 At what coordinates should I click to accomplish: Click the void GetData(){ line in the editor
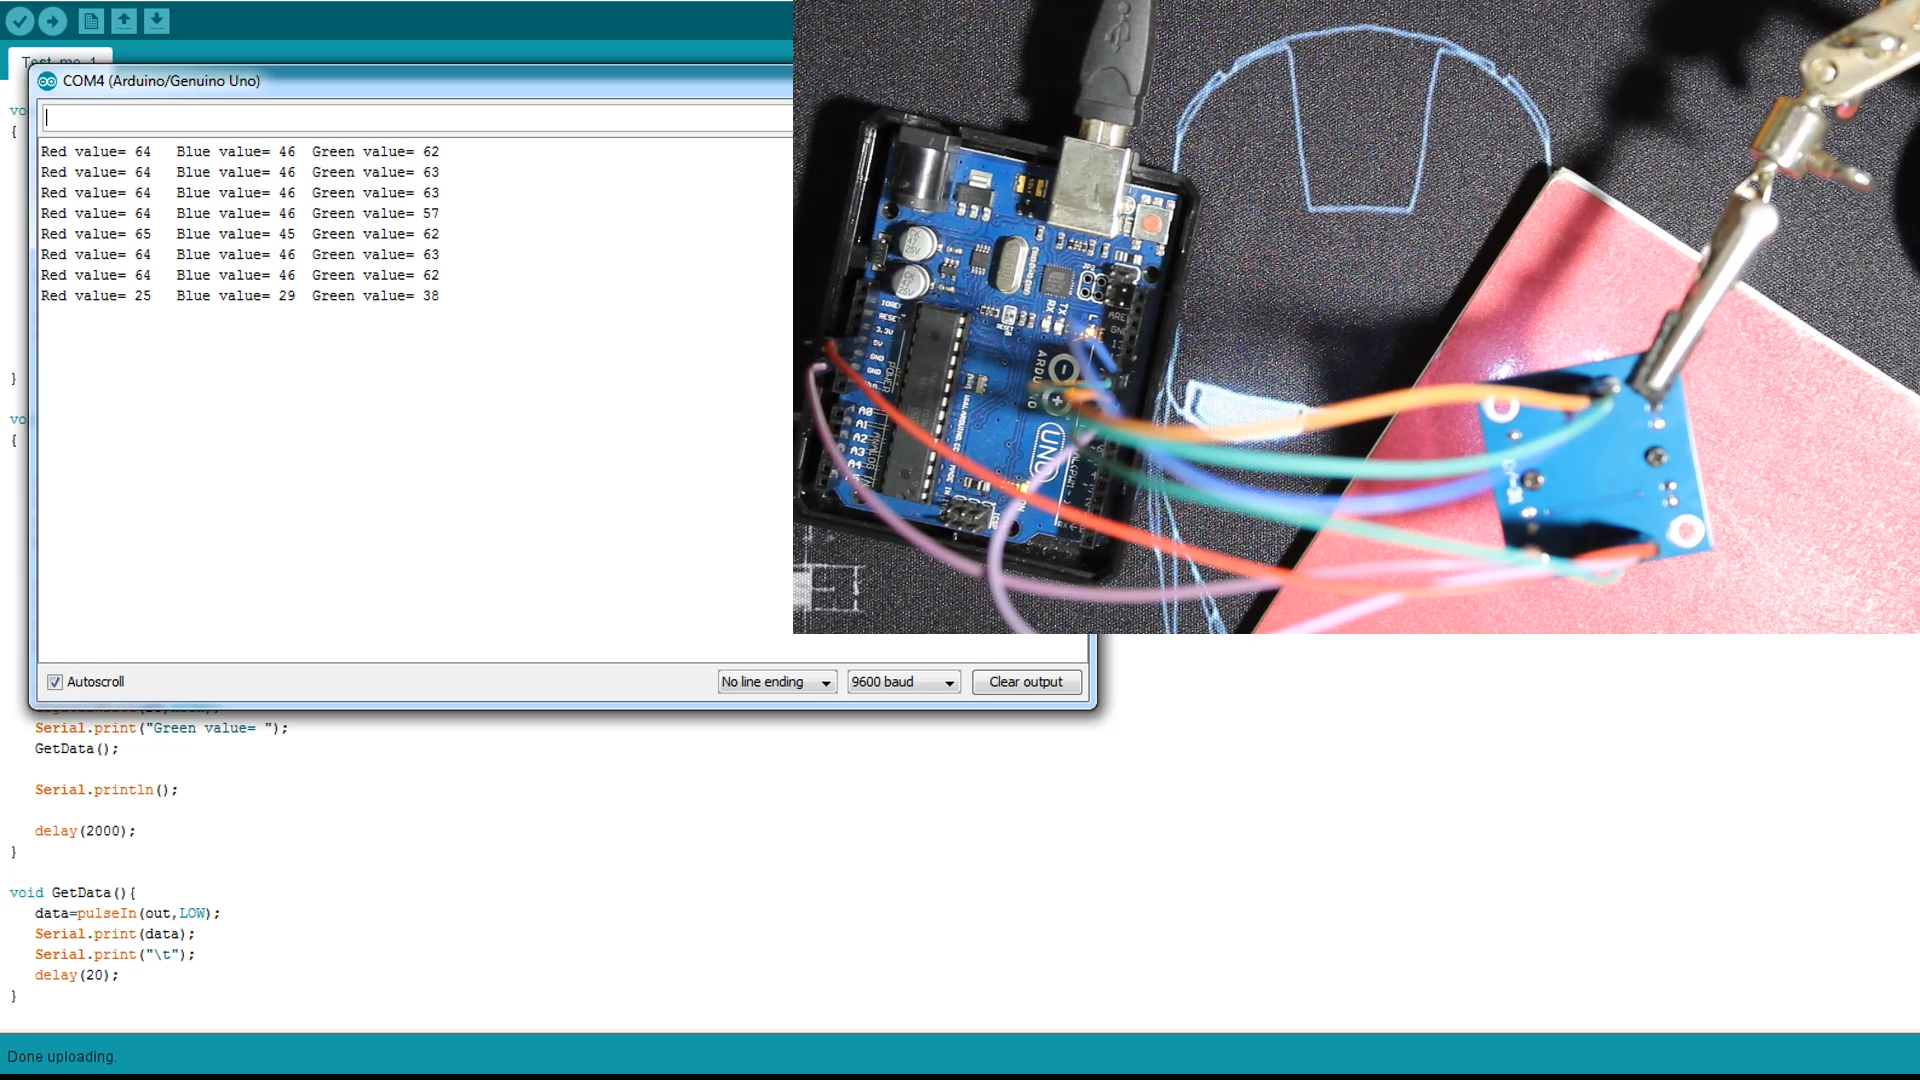72,893
